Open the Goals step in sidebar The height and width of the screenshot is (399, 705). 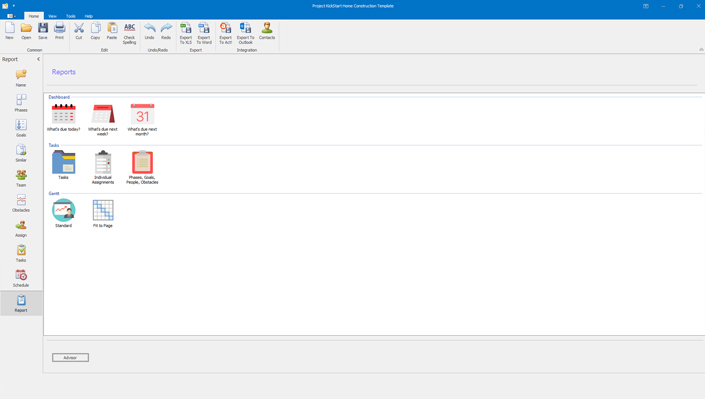tap(21, 128)
